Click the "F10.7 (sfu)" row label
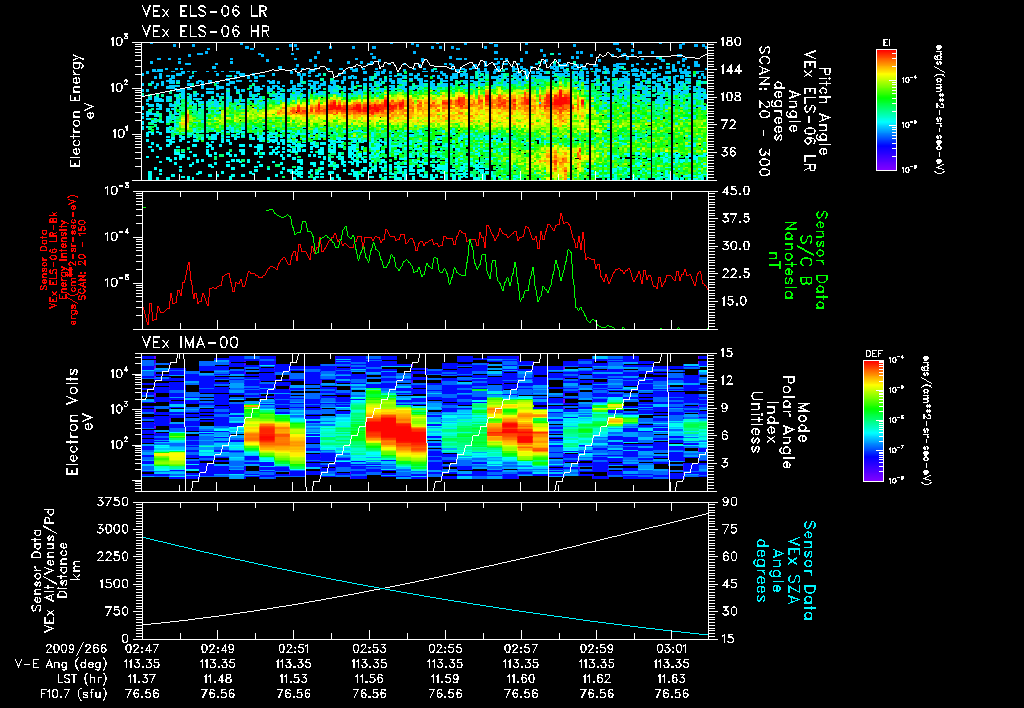 coord(72,694)
